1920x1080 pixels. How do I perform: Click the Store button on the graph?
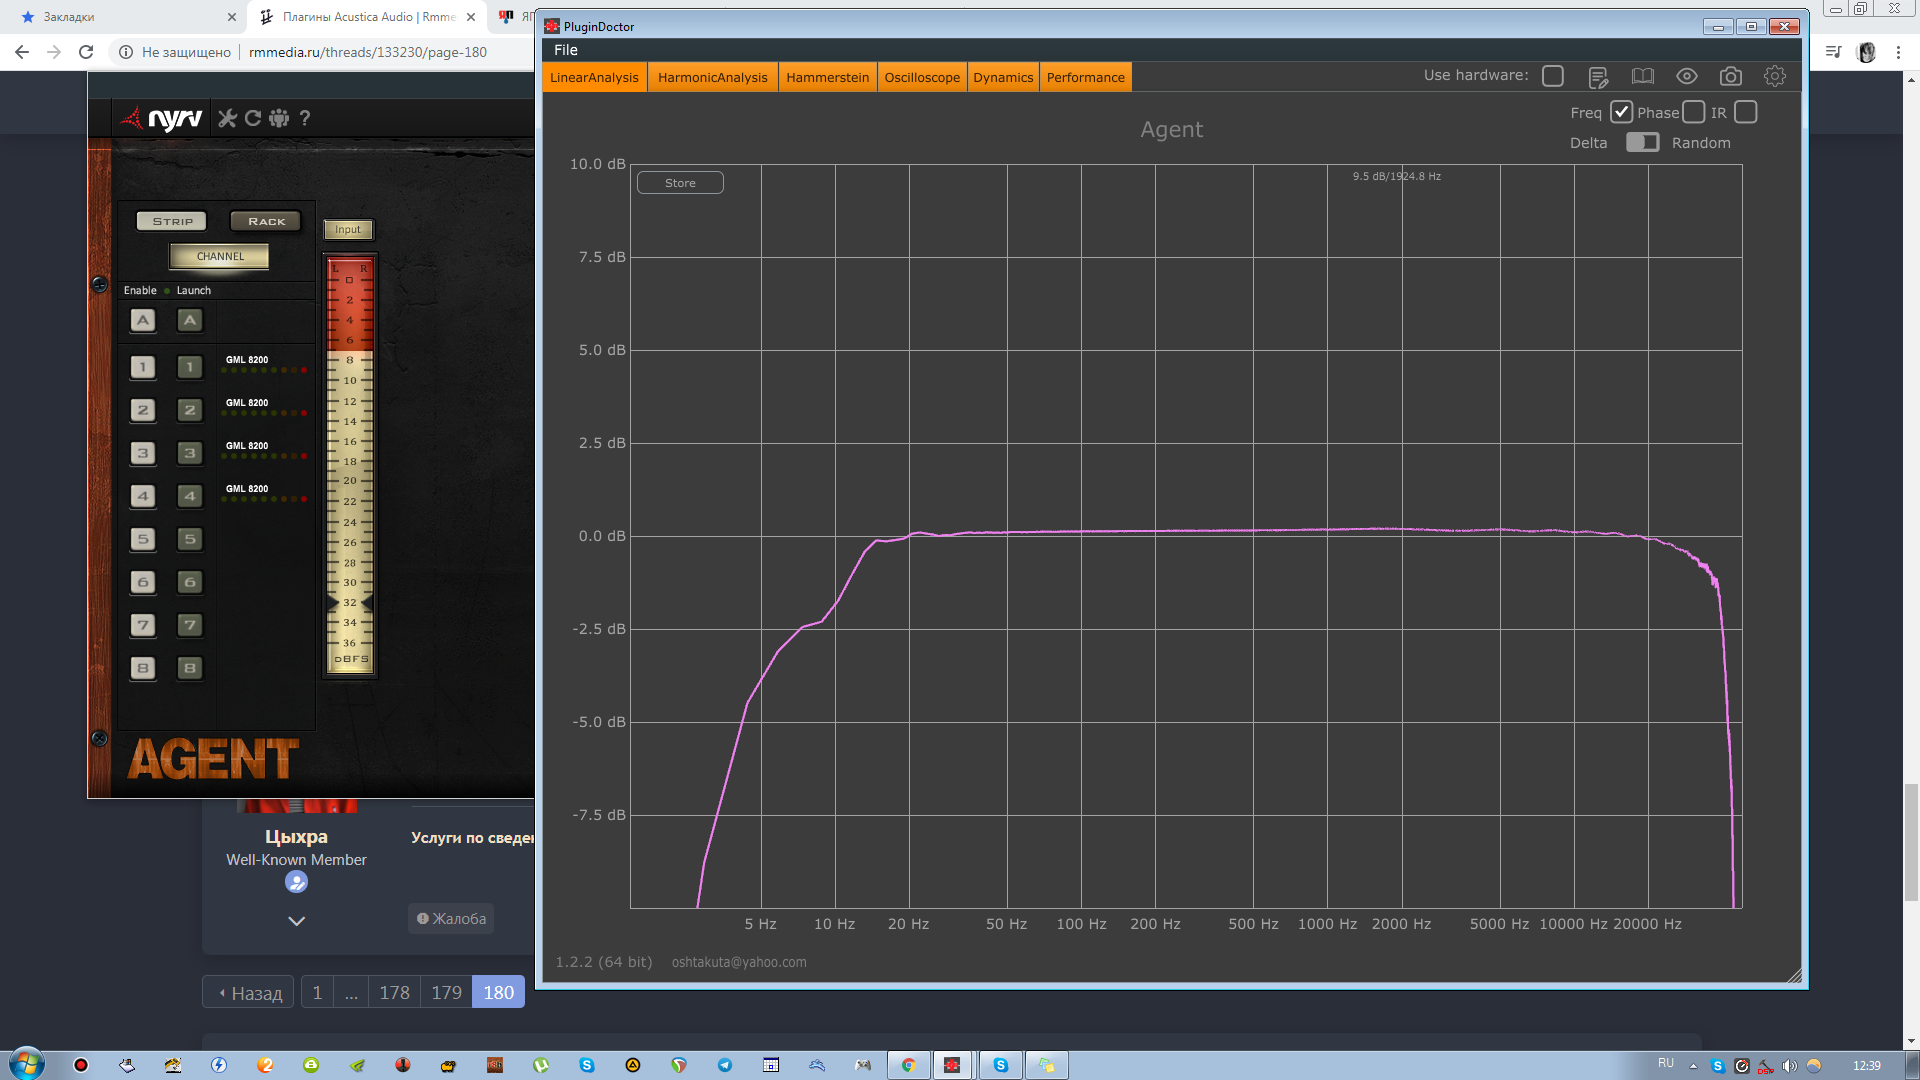[680, 183]
